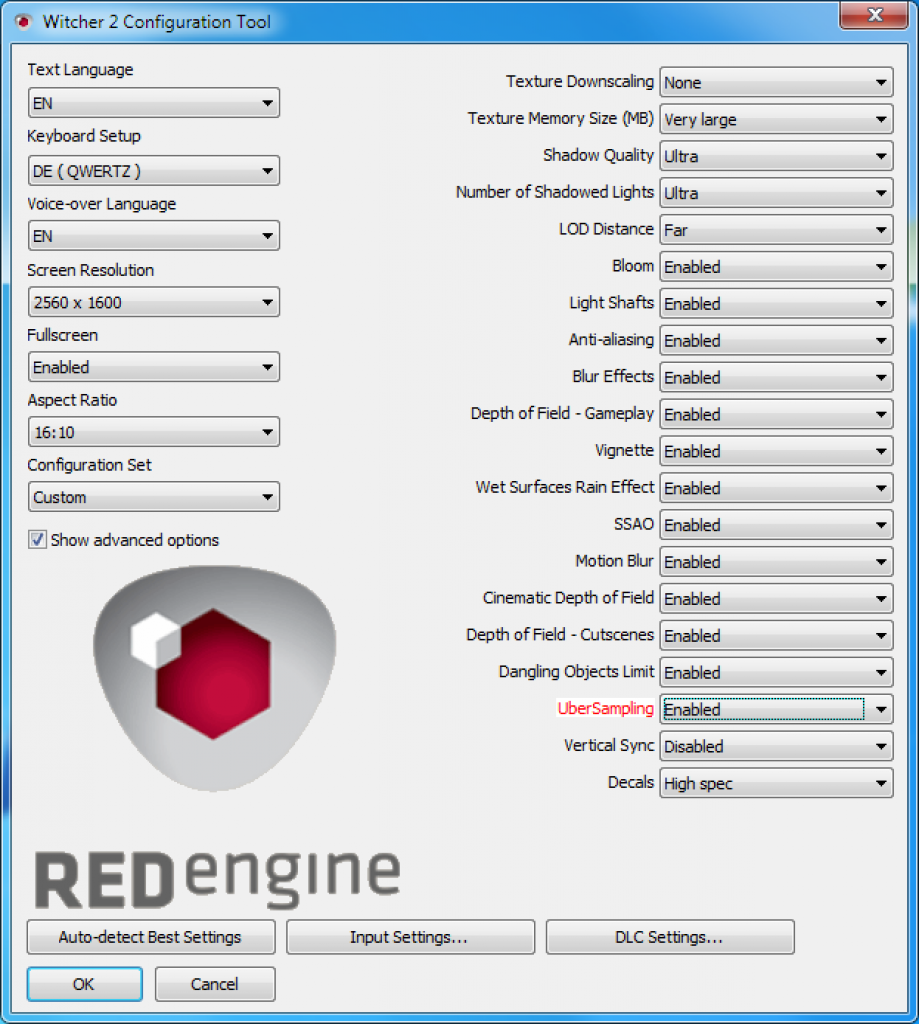Screen dimensions: 919x1024
Task: Open the Shadow Quality dropdown
Action: [776, 157]
